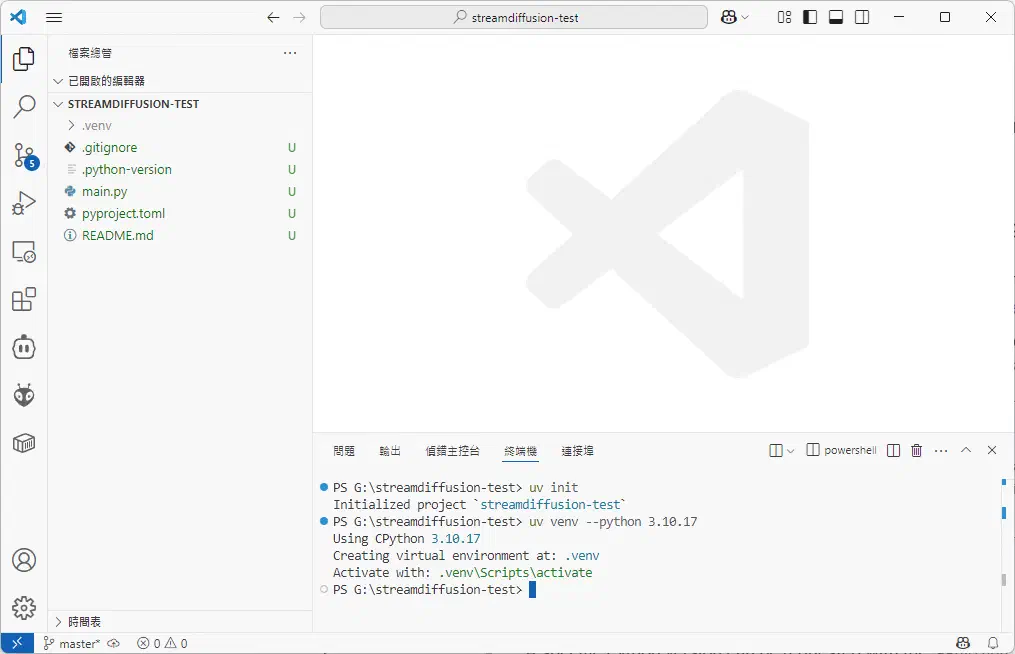
Task: Toggle the Secondary Side Bar visibility
Action: pyautogui.click(x=861, y=17)
